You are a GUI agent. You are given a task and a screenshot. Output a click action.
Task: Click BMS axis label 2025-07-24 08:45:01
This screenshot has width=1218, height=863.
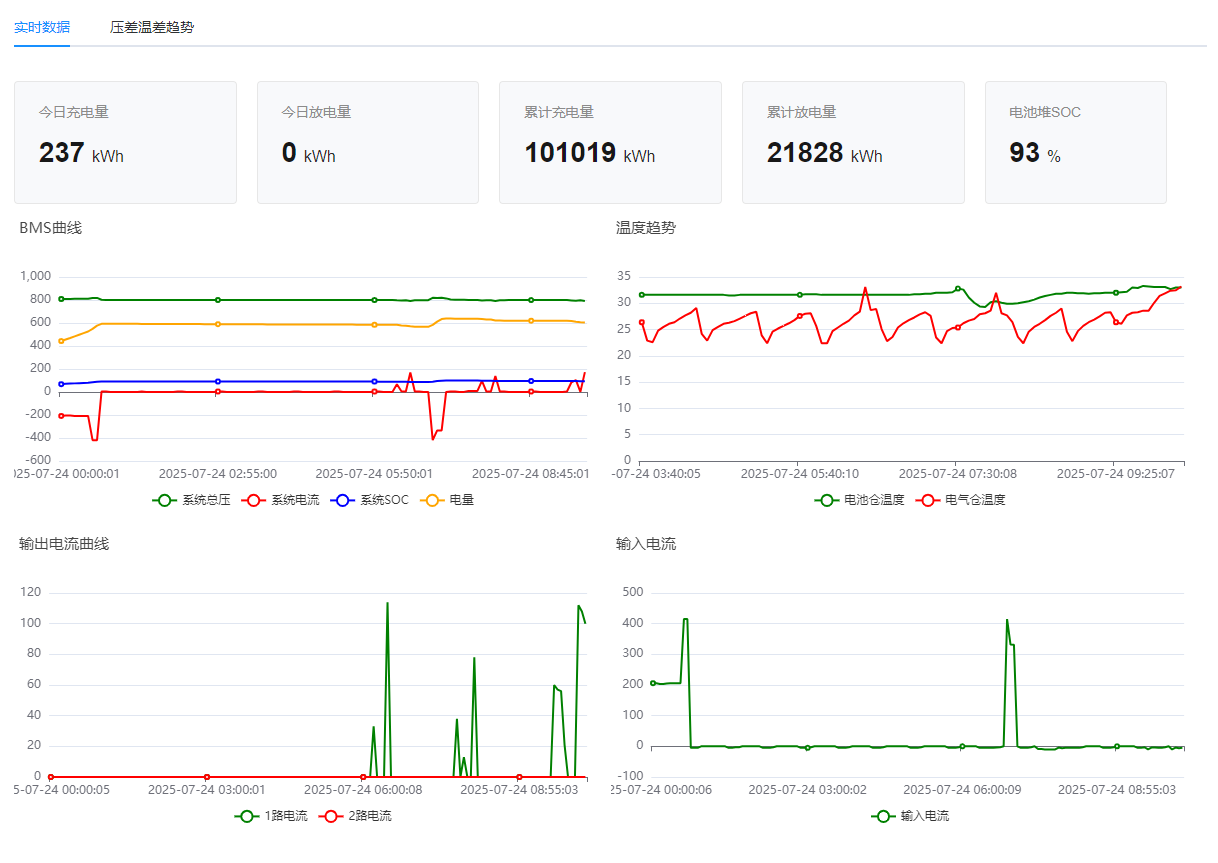(530, 474)
